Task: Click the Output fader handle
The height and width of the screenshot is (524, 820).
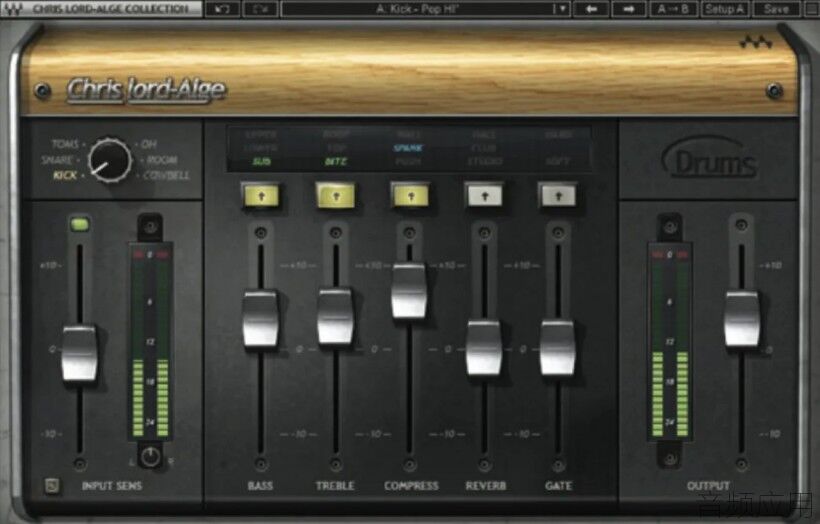Action: [x=742, y=319]
